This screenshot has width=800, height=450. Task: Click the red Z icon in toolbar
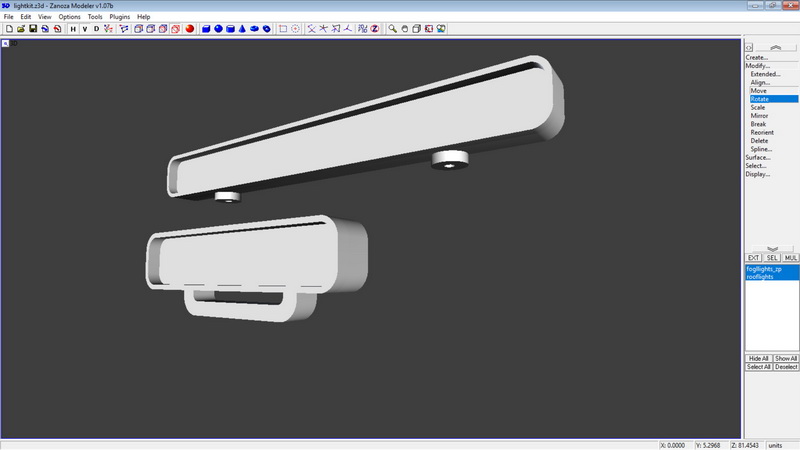(375, 29)
